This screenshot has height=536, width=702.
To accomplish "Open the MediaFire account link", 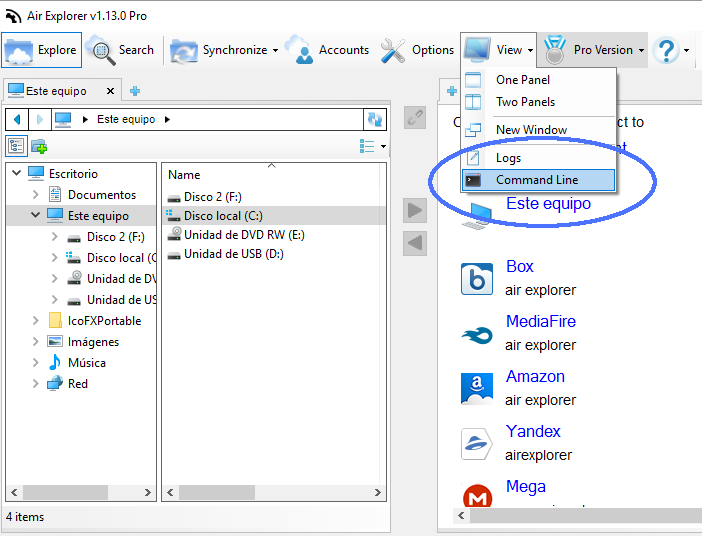I will pyautogui.click(x=540, y=322).
